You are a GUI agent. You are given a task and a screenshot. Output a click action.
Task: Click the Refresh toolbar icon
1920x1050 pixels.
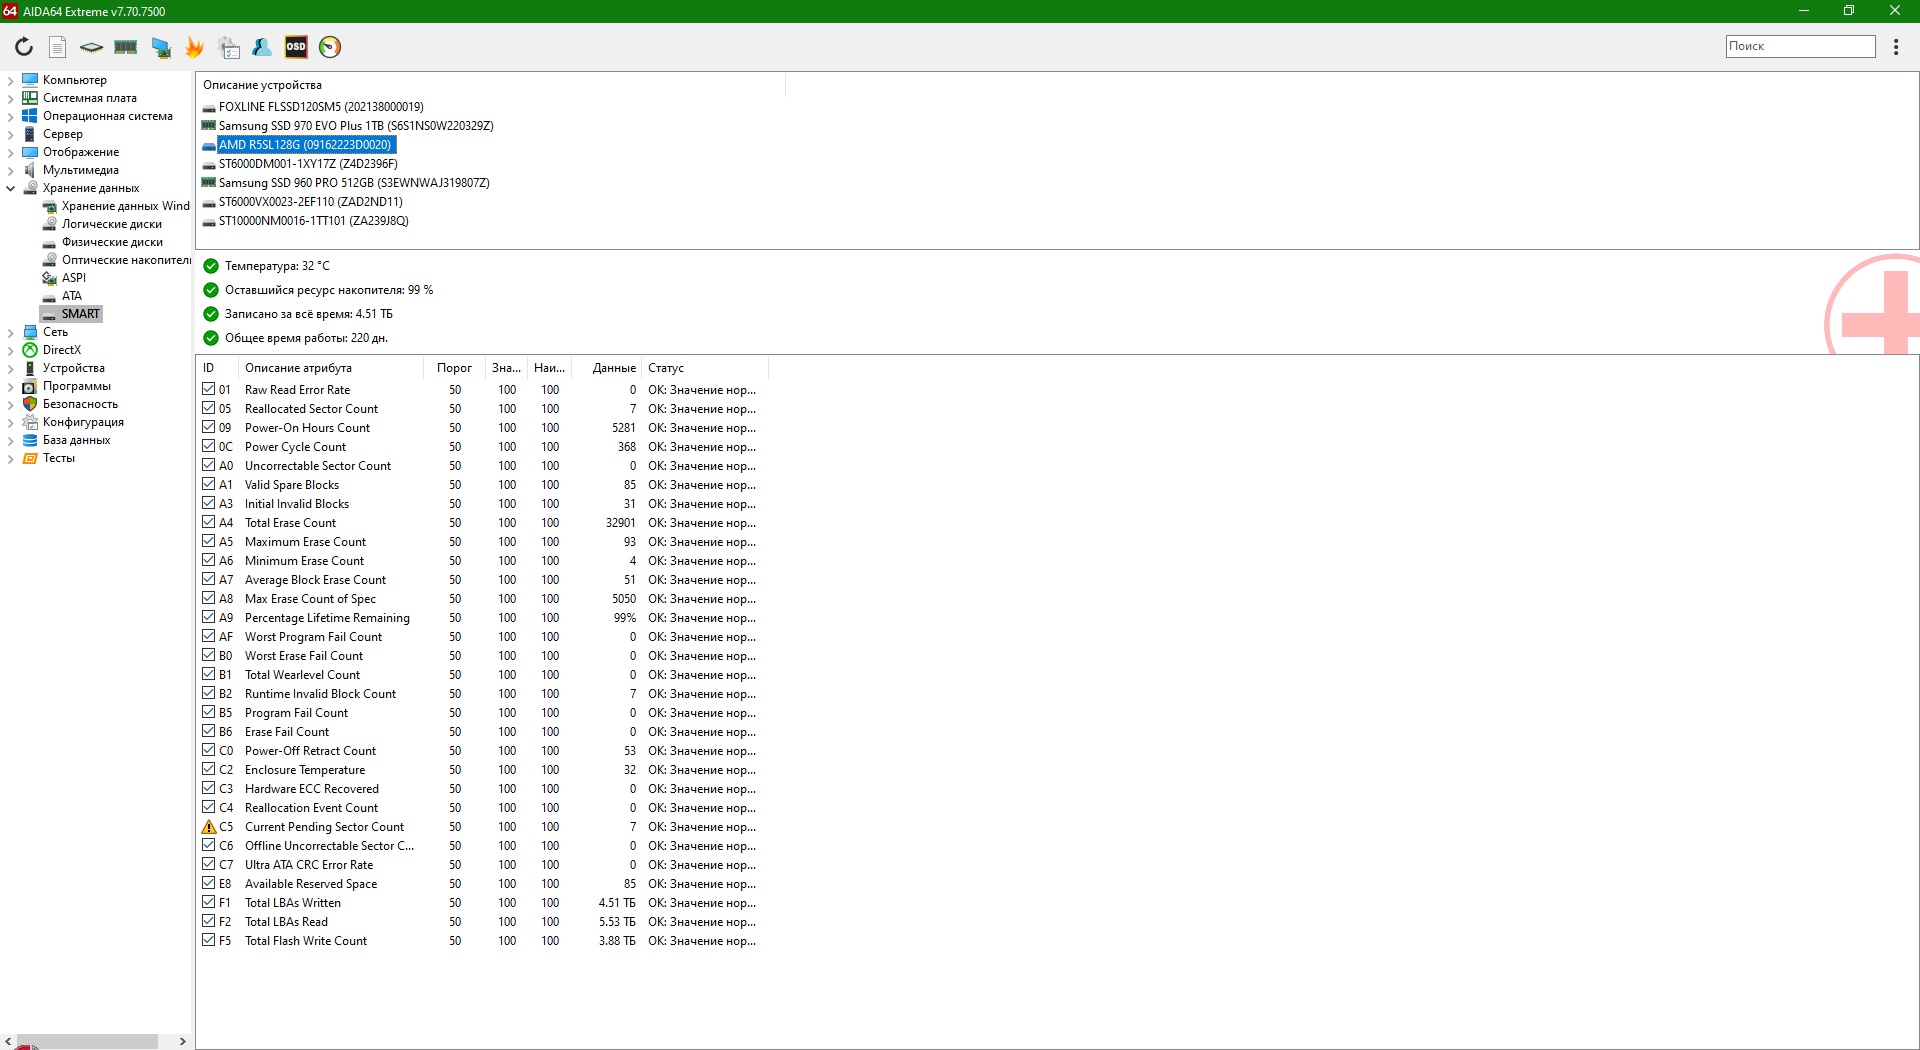[24, 47]
